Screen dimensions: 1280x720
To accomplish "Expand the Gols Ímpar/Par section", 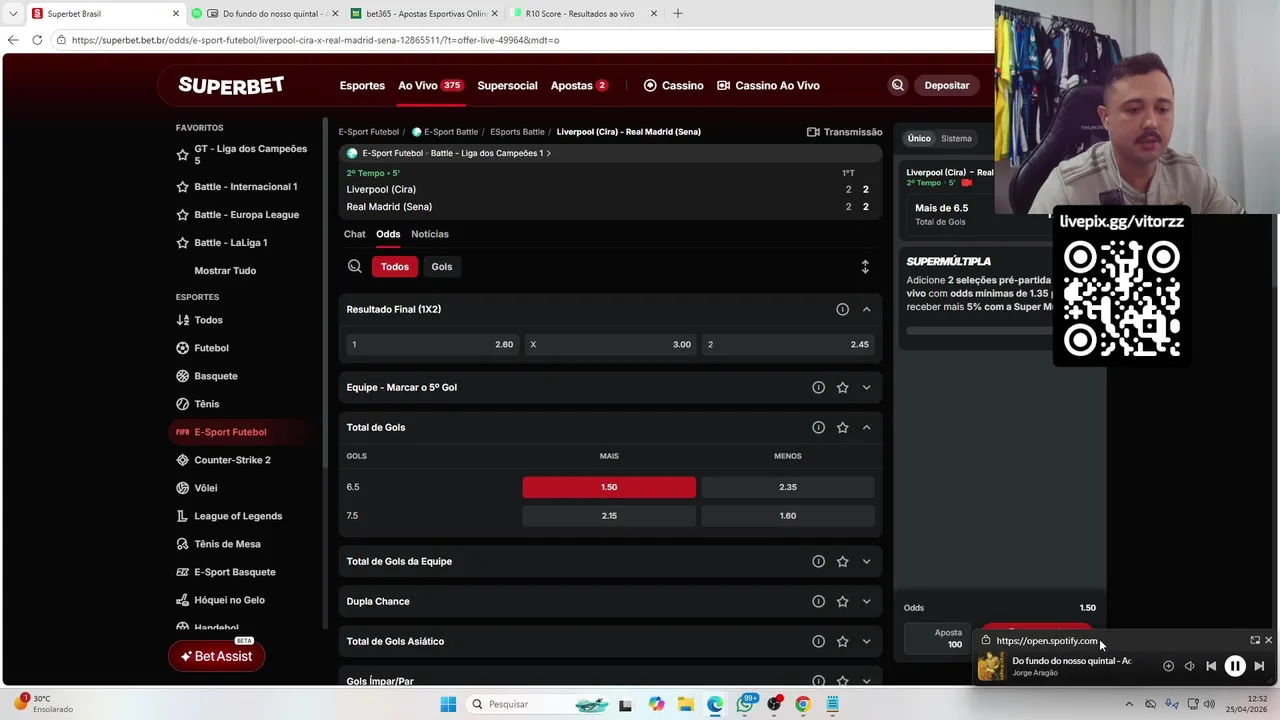I will pyautogui.click(x=866, y=680).
